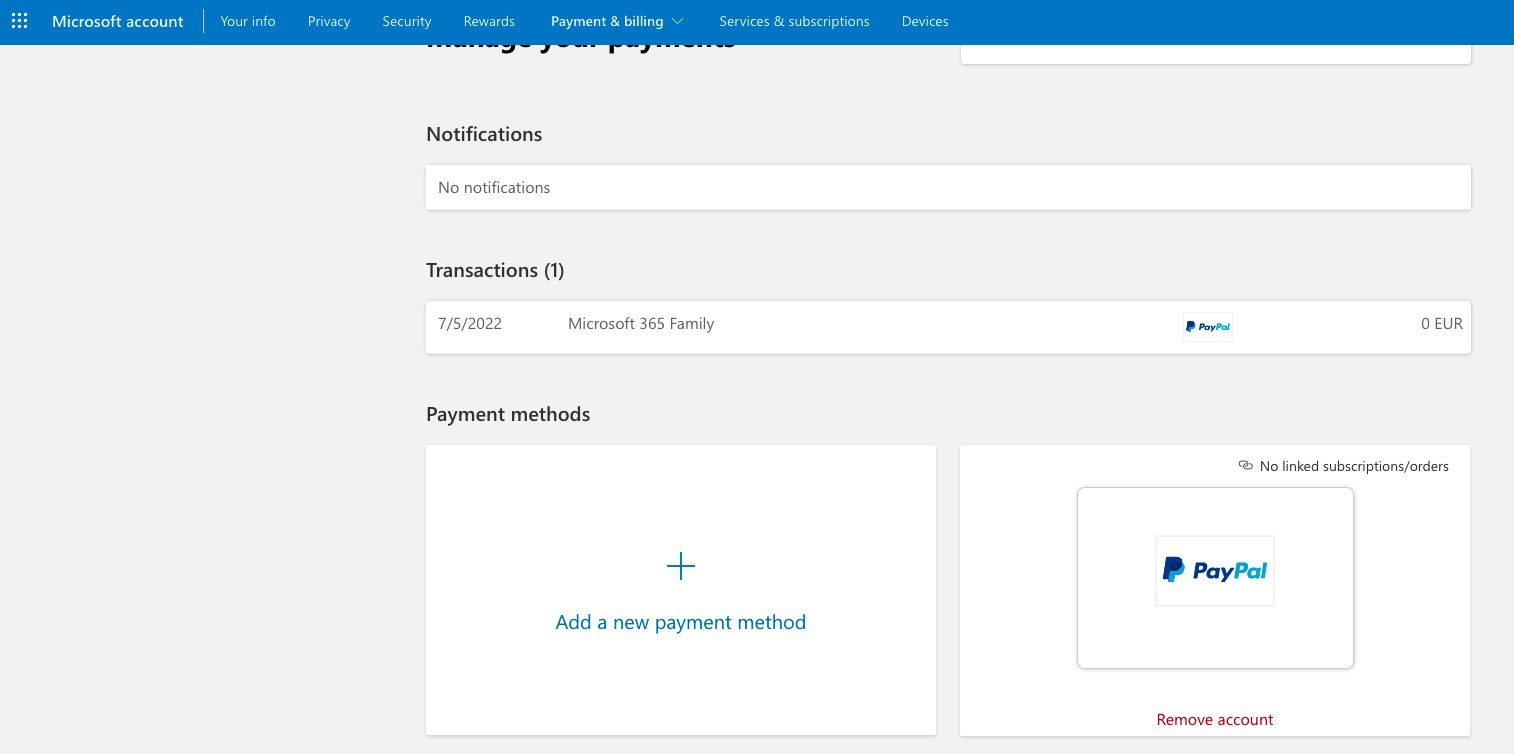The width and height of the screenshot is (1514, 754).
Task: Select the Microsoft 365 Family transaction
Action: click(x=641, y=323)
